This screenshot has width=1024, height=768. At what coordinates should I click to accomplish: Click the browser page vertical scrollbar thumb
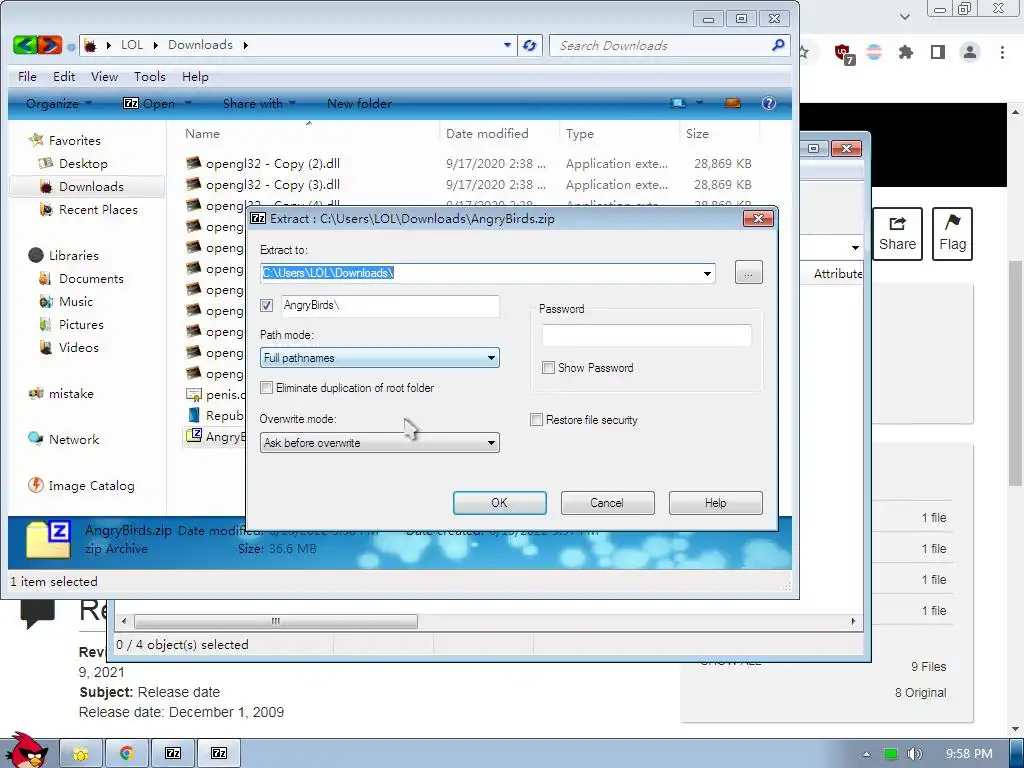pyautogui.click(x=1016, y=372)
